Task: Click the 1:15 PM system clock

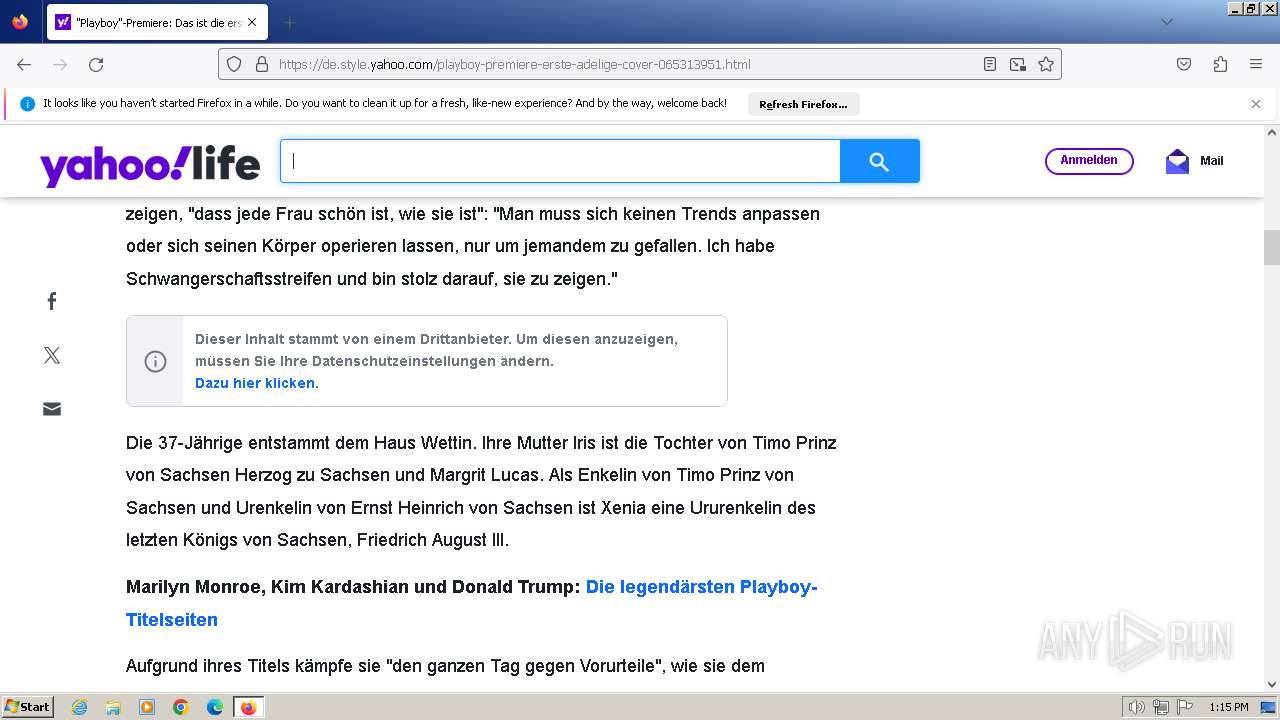Action: tap(1229, 707)
